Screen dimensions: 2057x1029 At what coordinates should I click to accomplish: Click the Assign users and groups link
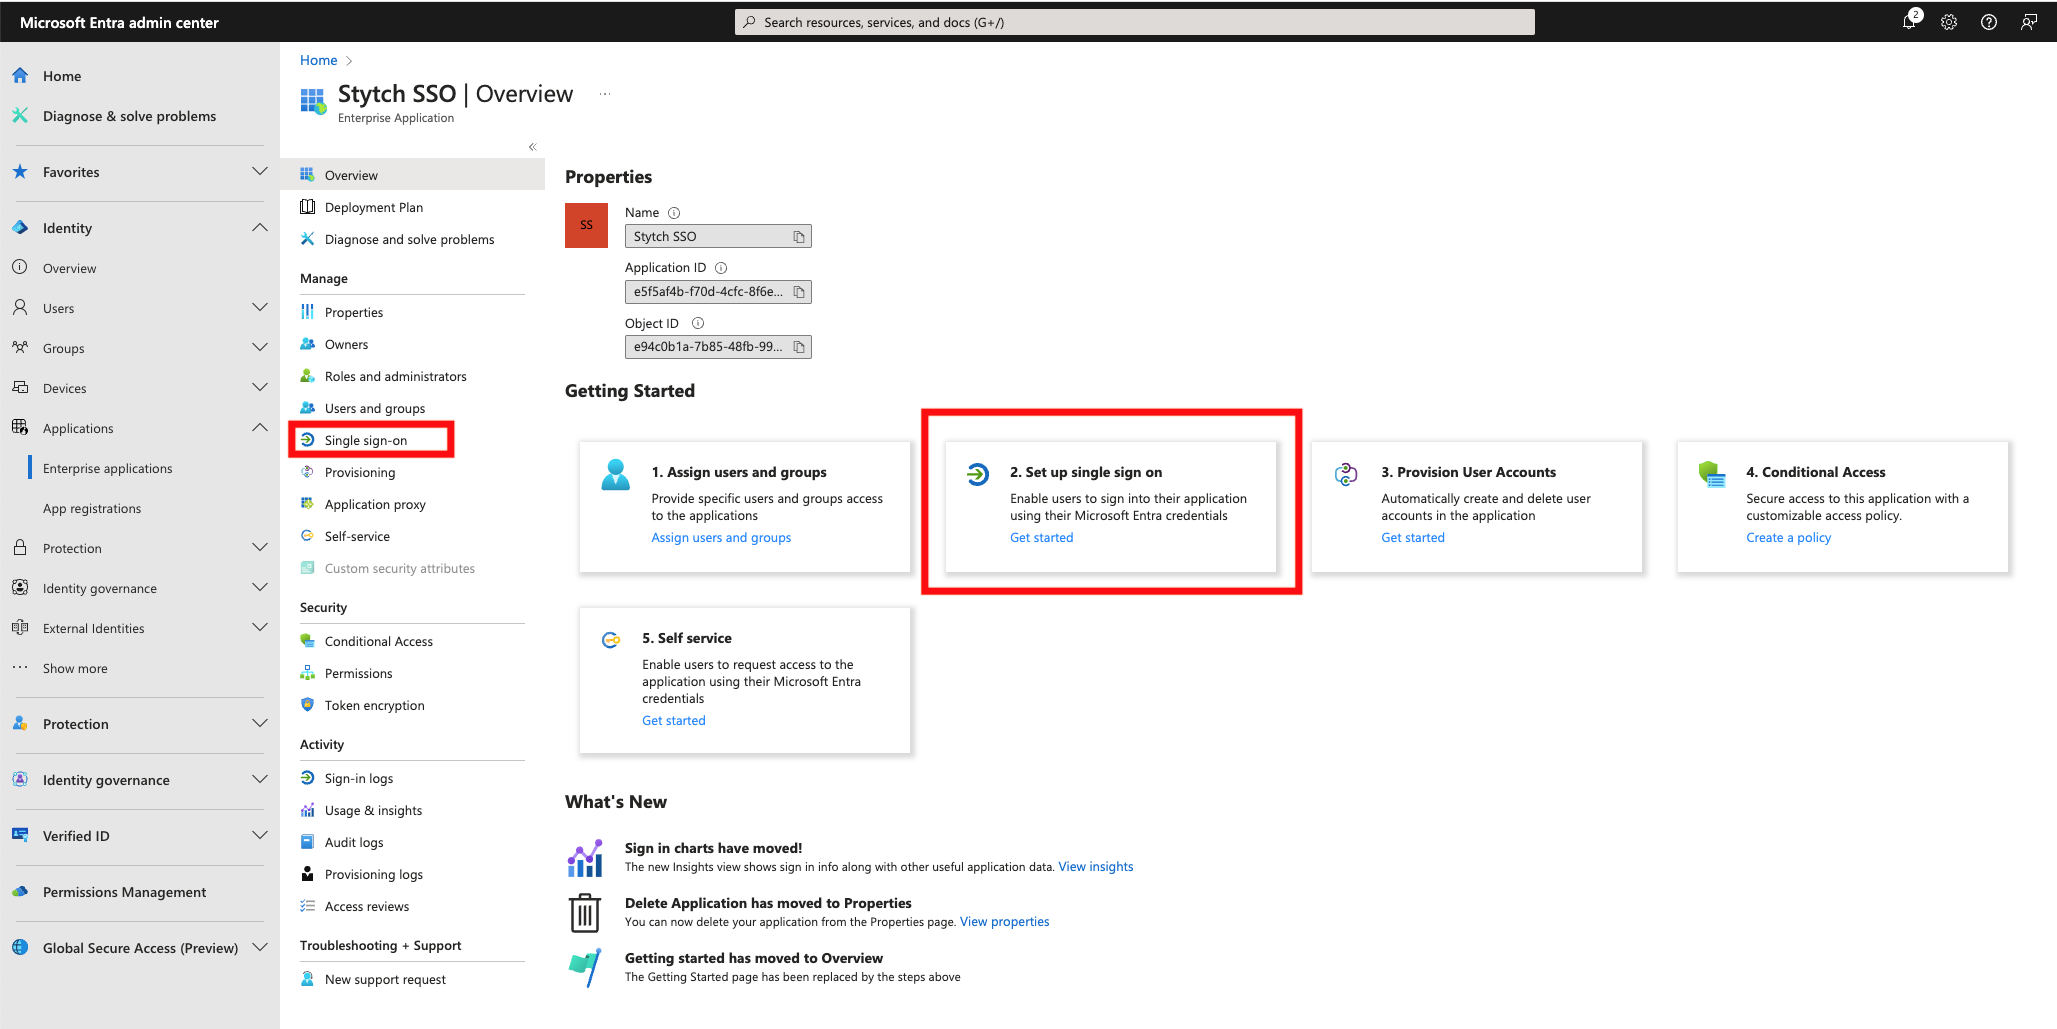721,538
